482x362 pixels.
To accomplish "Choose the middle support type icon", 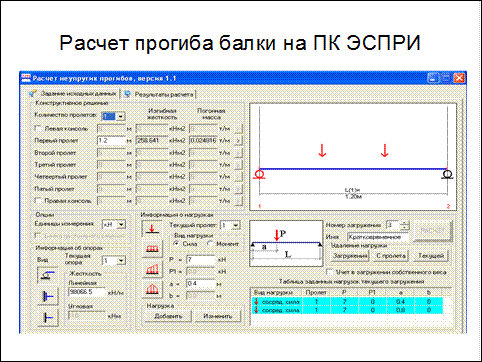I will click(47, 296).
